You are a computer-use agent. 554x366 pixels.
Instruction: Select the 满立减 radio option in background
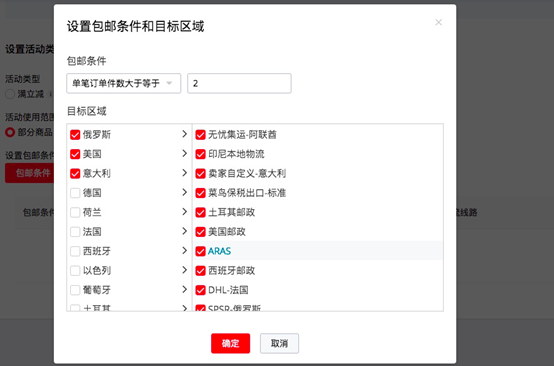coord(10,94)
